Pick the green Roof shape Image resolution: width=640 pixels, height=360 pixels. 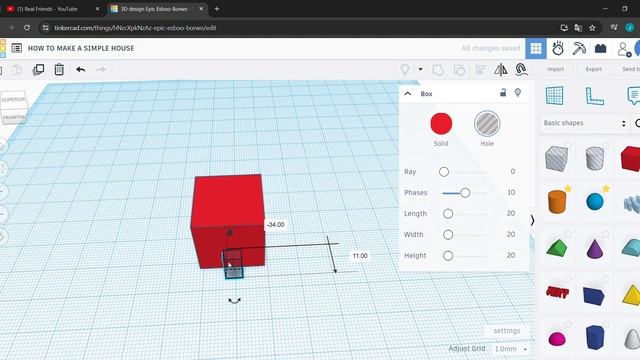point(556,248)
